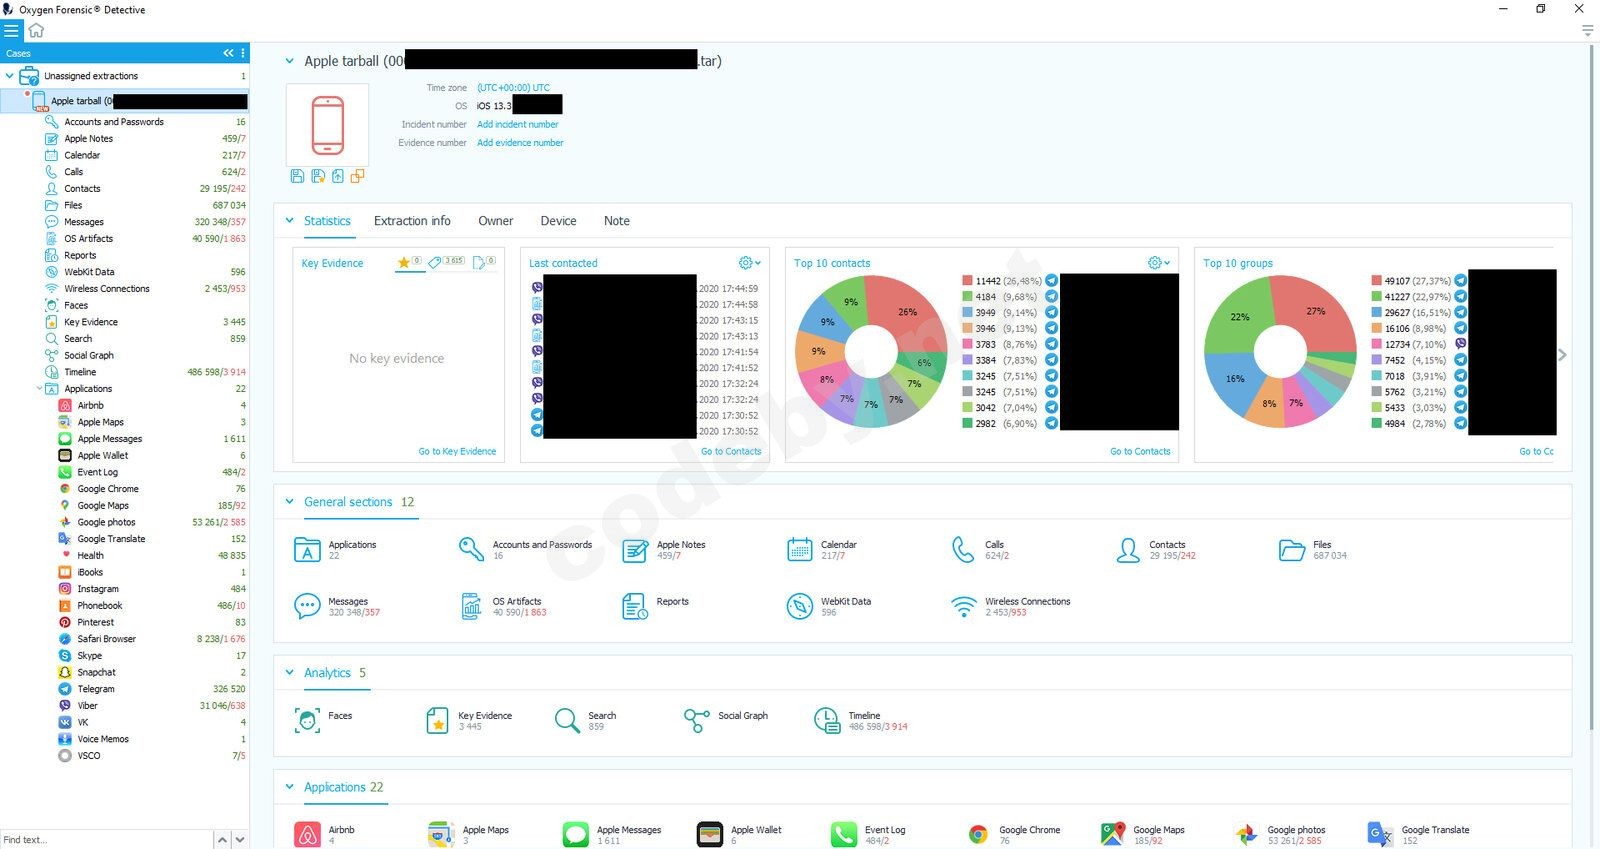Image resolution: width=1600 pixels, height=849 pixels.
Task: Open the Airbnb application tile
Action: (x=324, y=834)
